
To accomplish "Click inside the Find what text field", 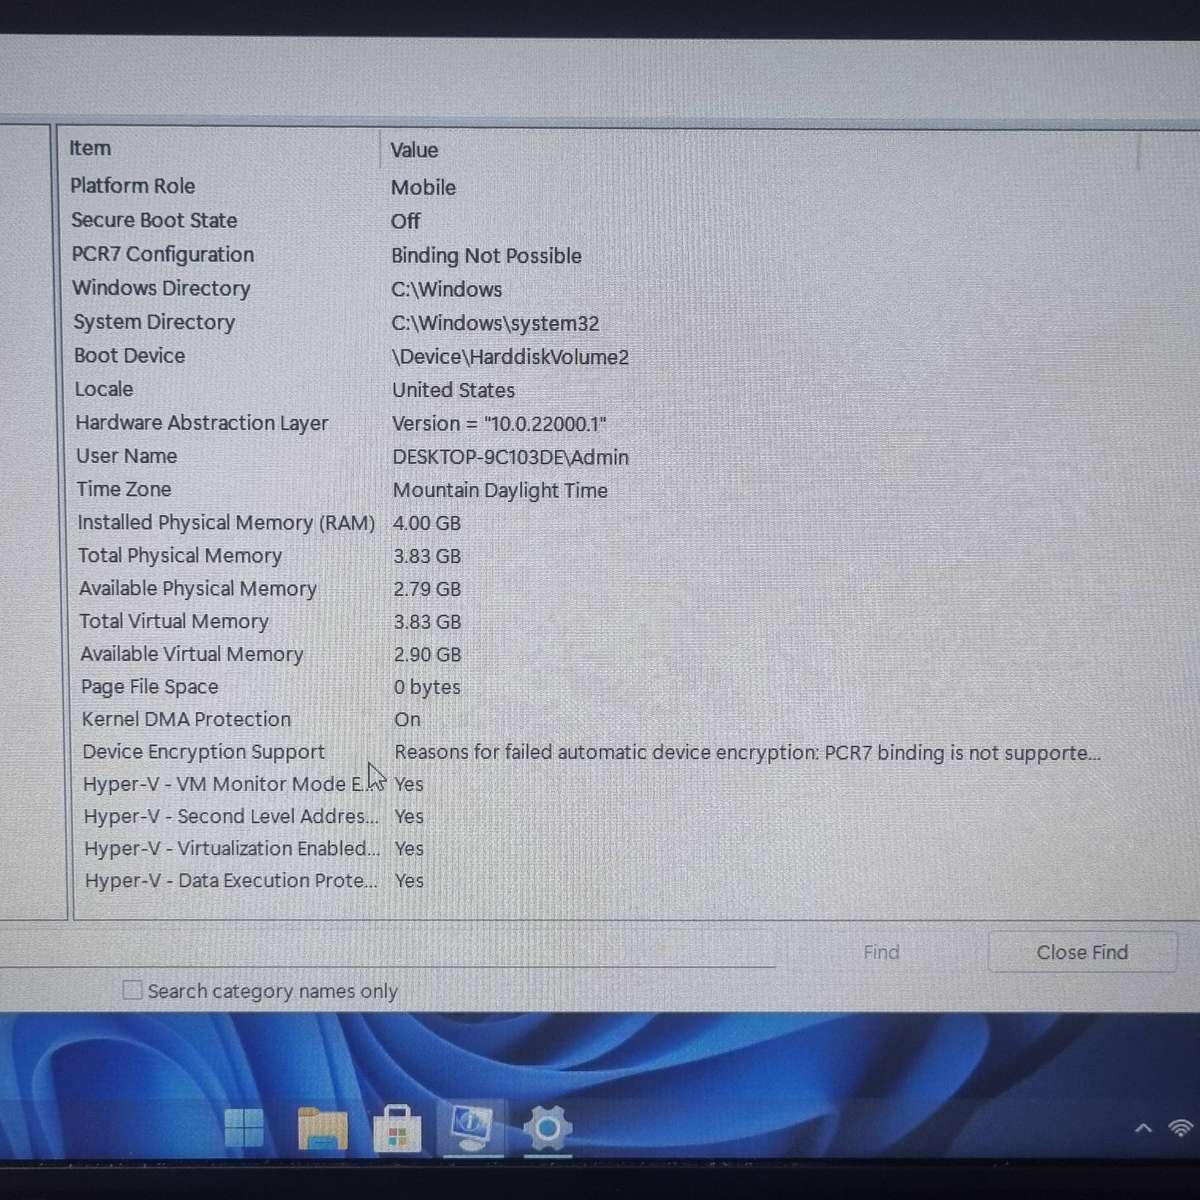I will [x=400, y=952].
